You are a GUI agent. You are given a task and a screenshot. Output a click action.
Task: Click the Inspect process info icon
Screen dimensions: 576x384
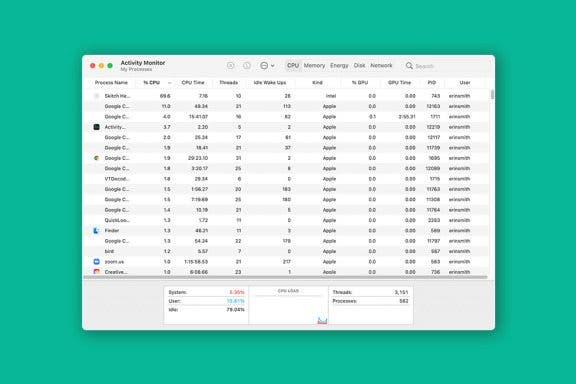tap(246, 65)
